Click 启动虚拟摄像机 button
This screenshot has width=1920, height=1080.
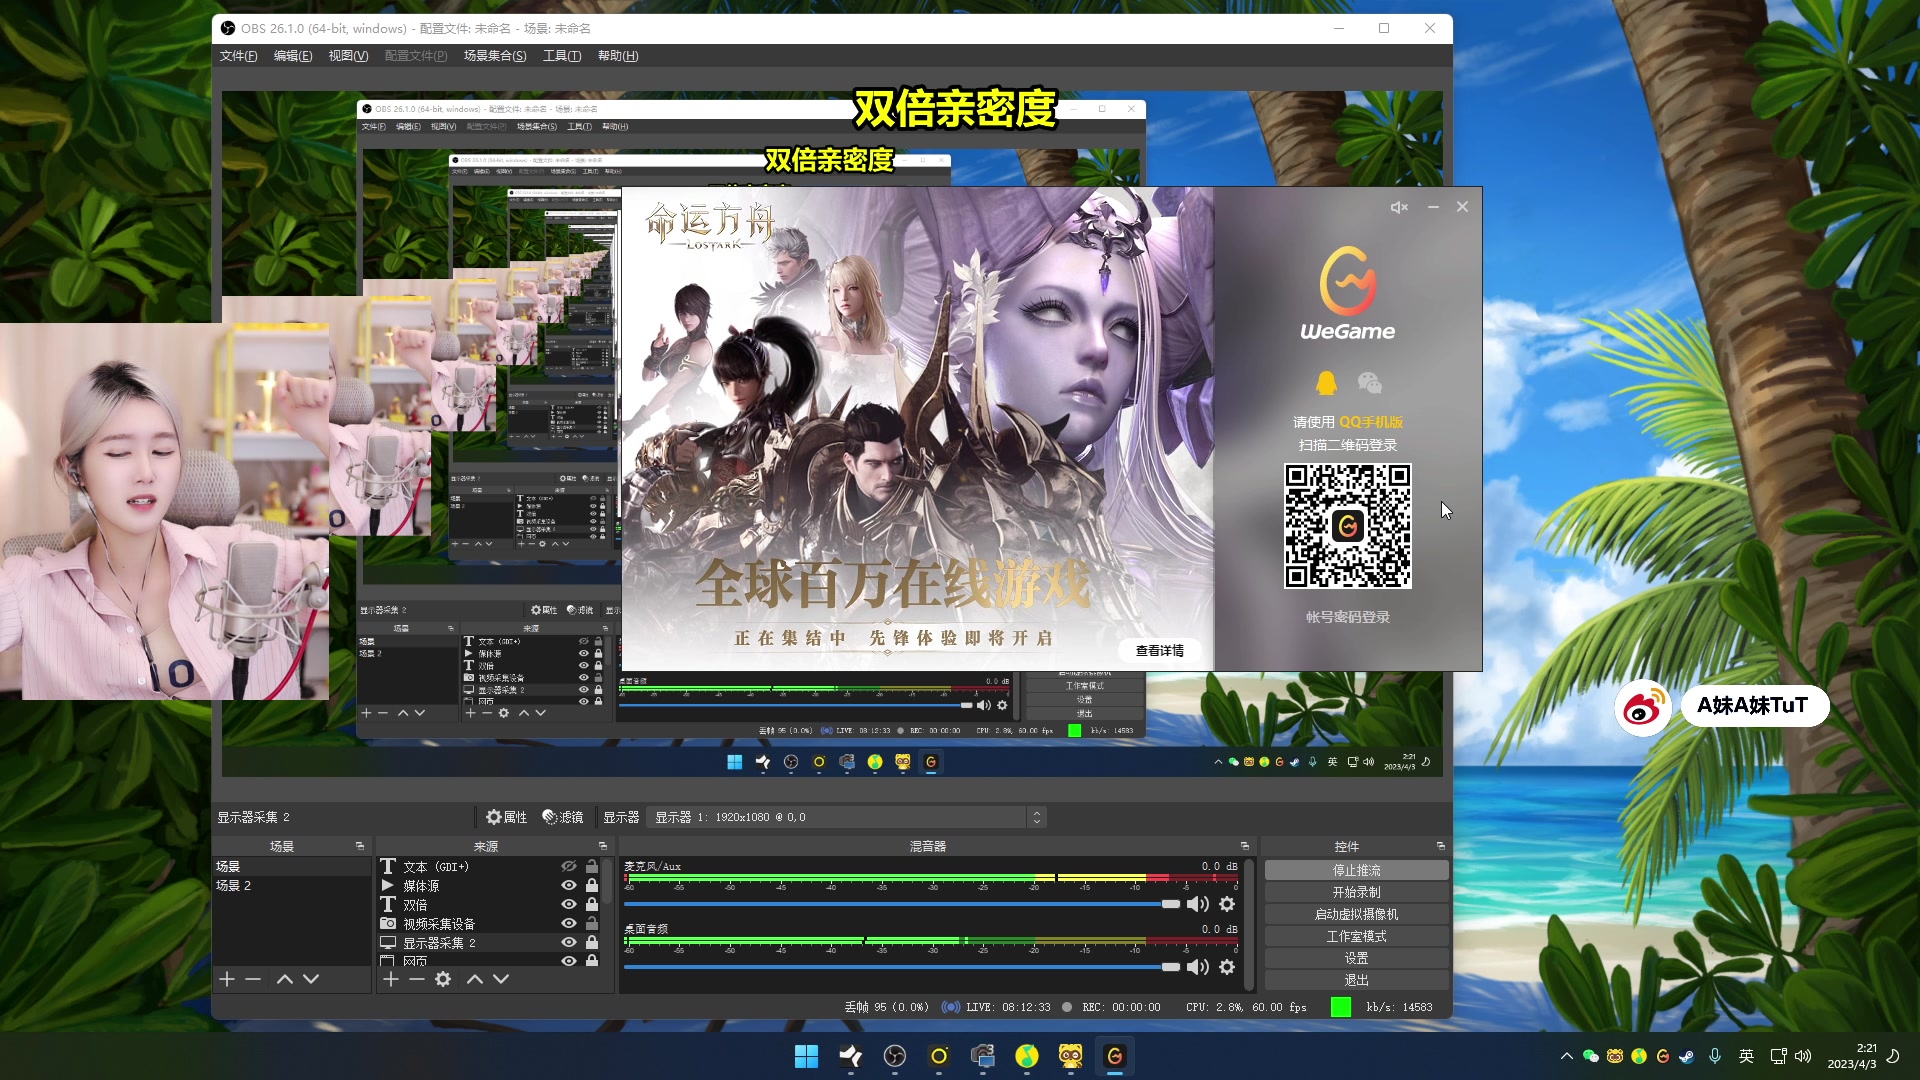pyautogui.click(x=1356, y=914)
